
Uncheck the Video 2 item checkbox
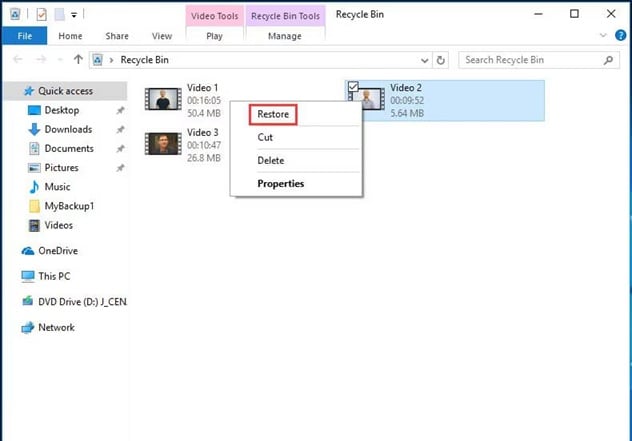click(x=353, y=86)
